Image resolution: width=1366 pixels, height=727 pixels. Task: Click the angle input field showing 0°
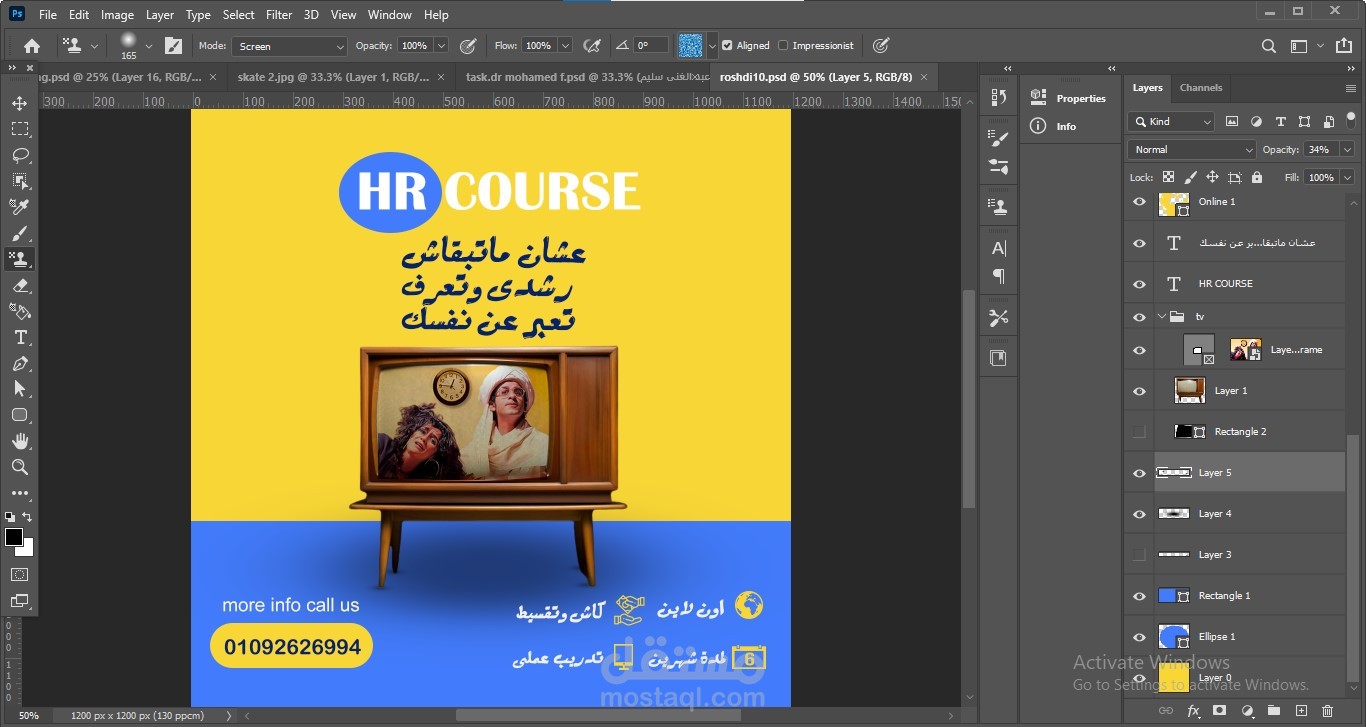tap(650, 46)
